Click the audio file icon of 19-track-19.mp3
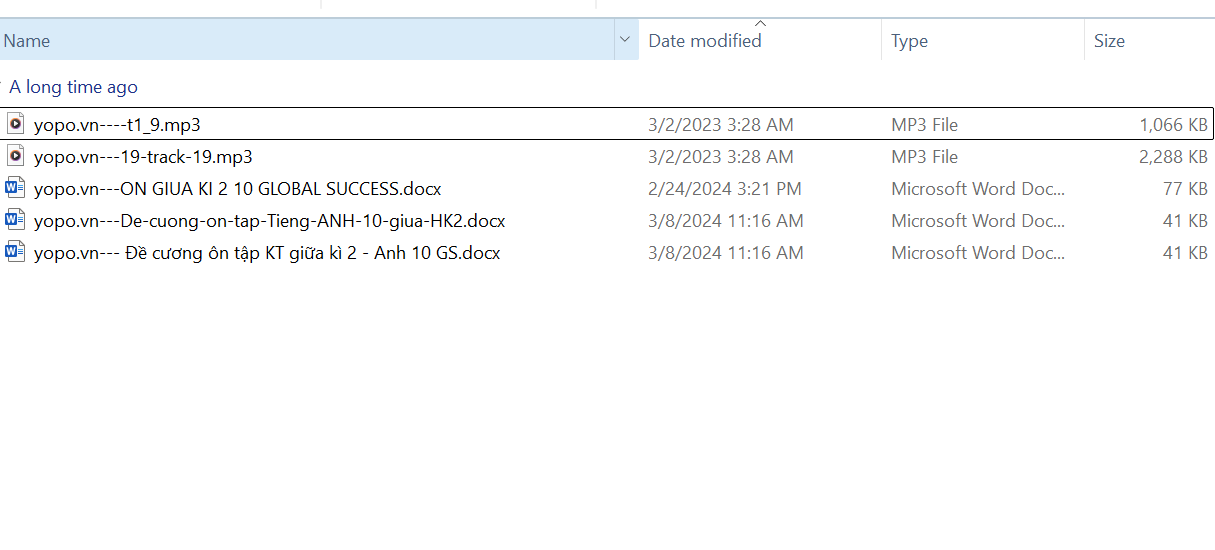This screenshot has height=550, width=1215. [x=15, y=156]
